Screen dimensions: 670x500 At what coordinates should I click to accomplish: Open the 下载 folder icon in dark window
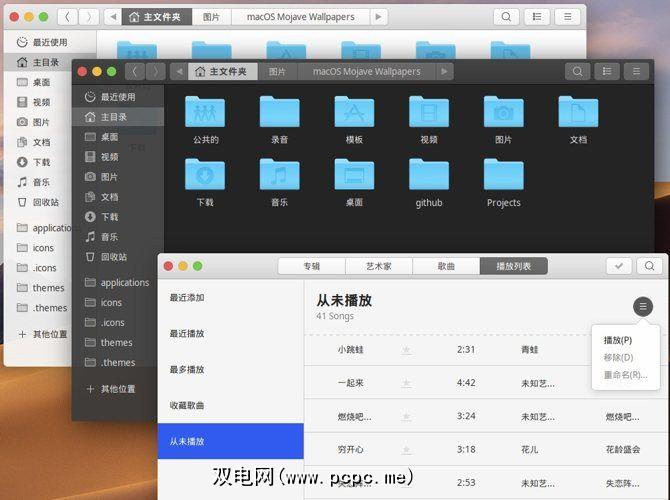point(205,174)
